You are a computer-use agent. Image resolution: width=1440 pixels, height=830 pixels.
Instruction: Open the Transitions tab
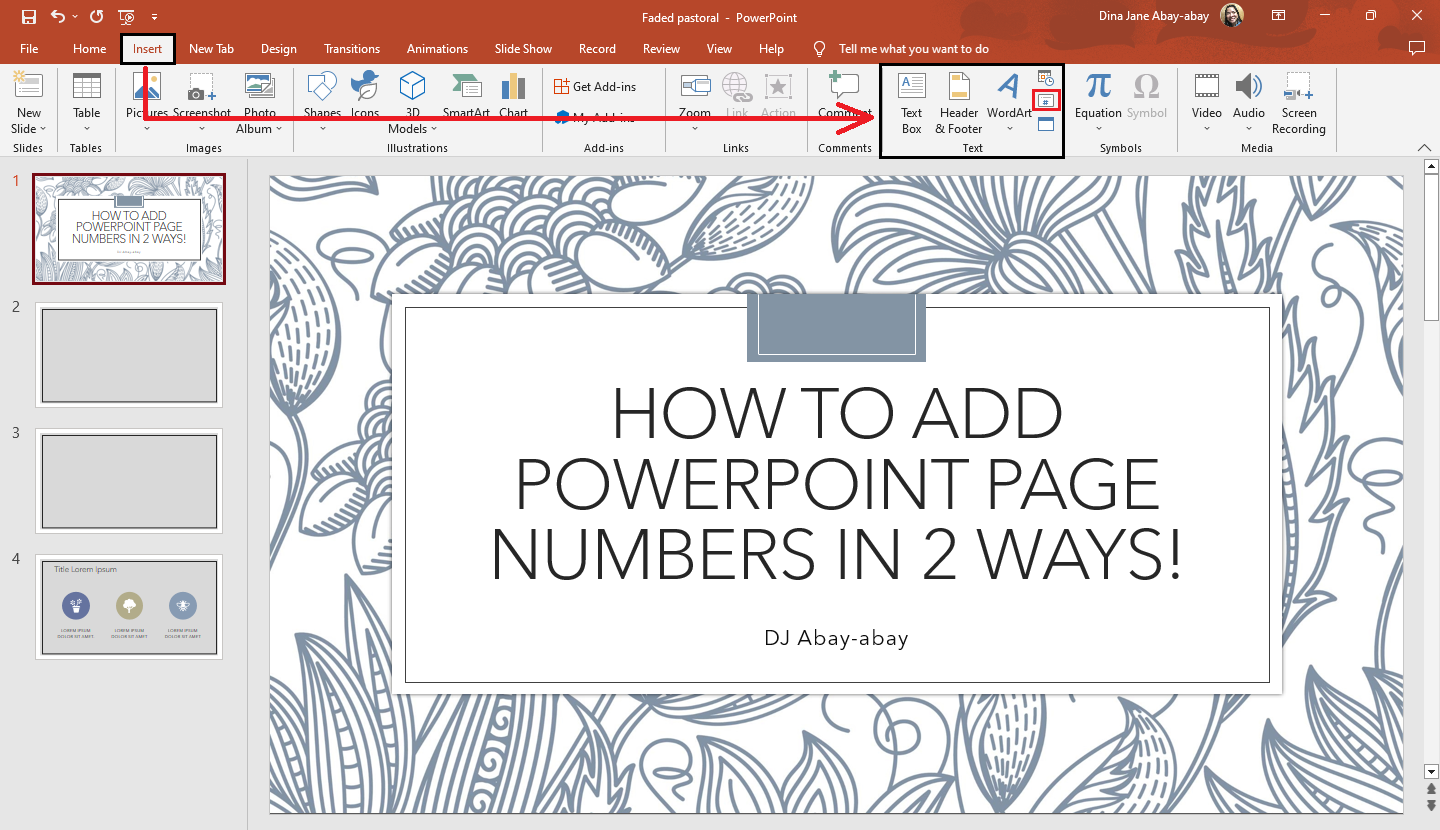(x=352, y=48)
